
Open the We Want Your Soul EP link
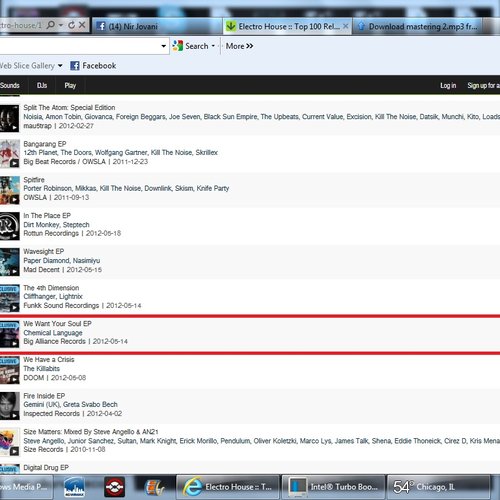pyautogui.click(x=57, y=324)
